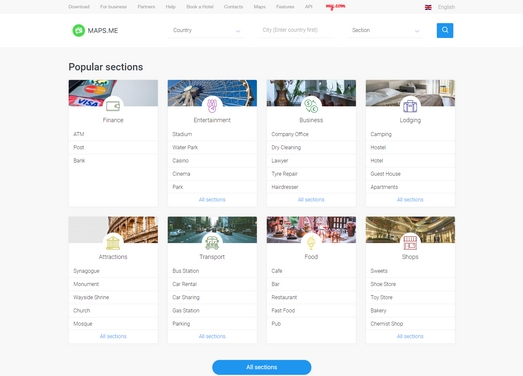Open the Car Sharing link
This screenshot has width=523, height=376.
pyautogui.click(x=186, y=297)
